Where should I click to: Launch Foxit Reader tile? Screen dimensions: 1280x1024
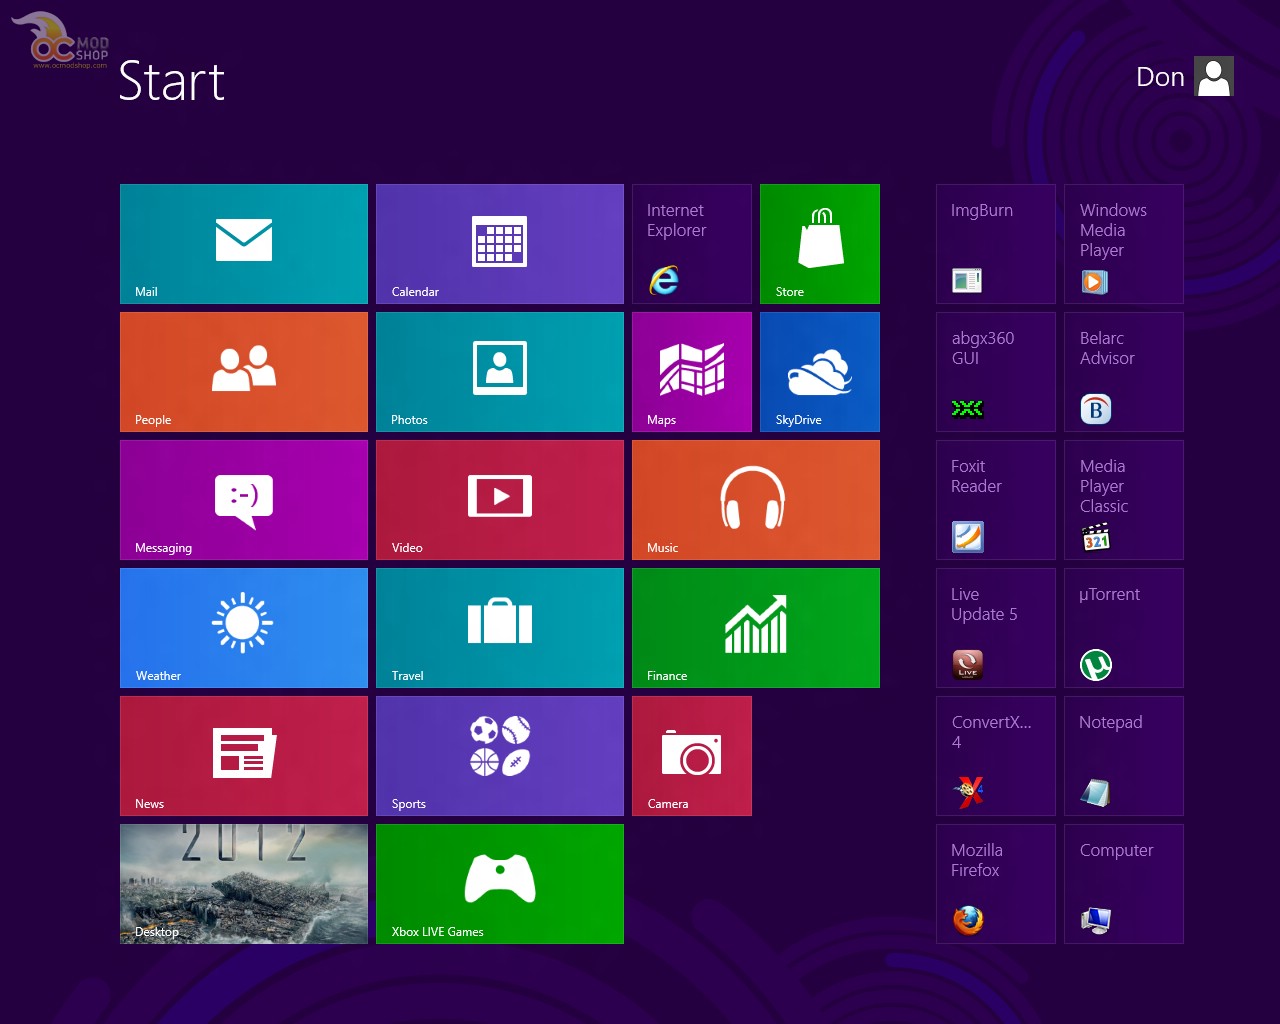(x=996, y=500)
